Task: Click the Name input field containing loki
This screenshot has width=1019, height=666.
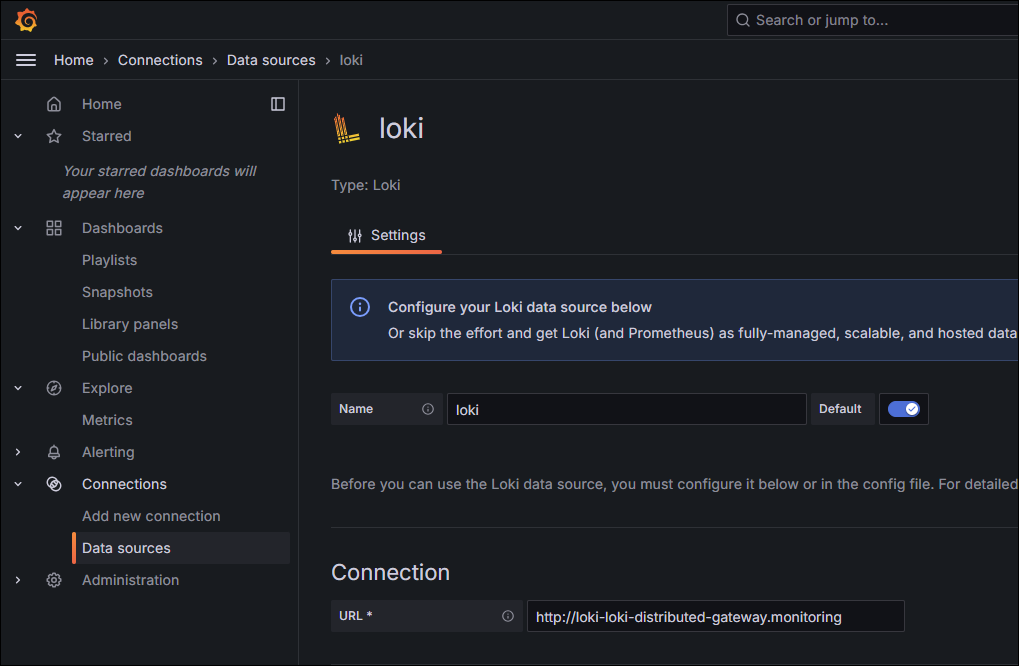Action: point(626,409)
